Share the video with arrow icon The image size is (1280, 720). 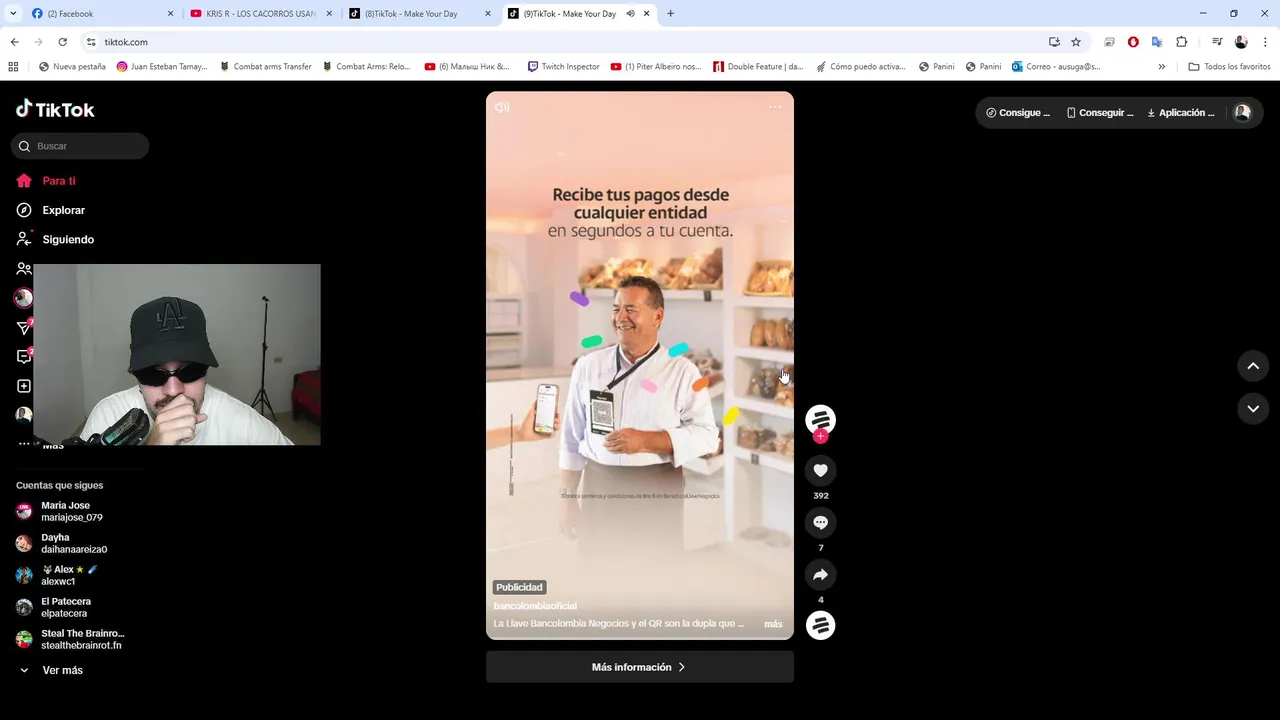click(821, 574)
